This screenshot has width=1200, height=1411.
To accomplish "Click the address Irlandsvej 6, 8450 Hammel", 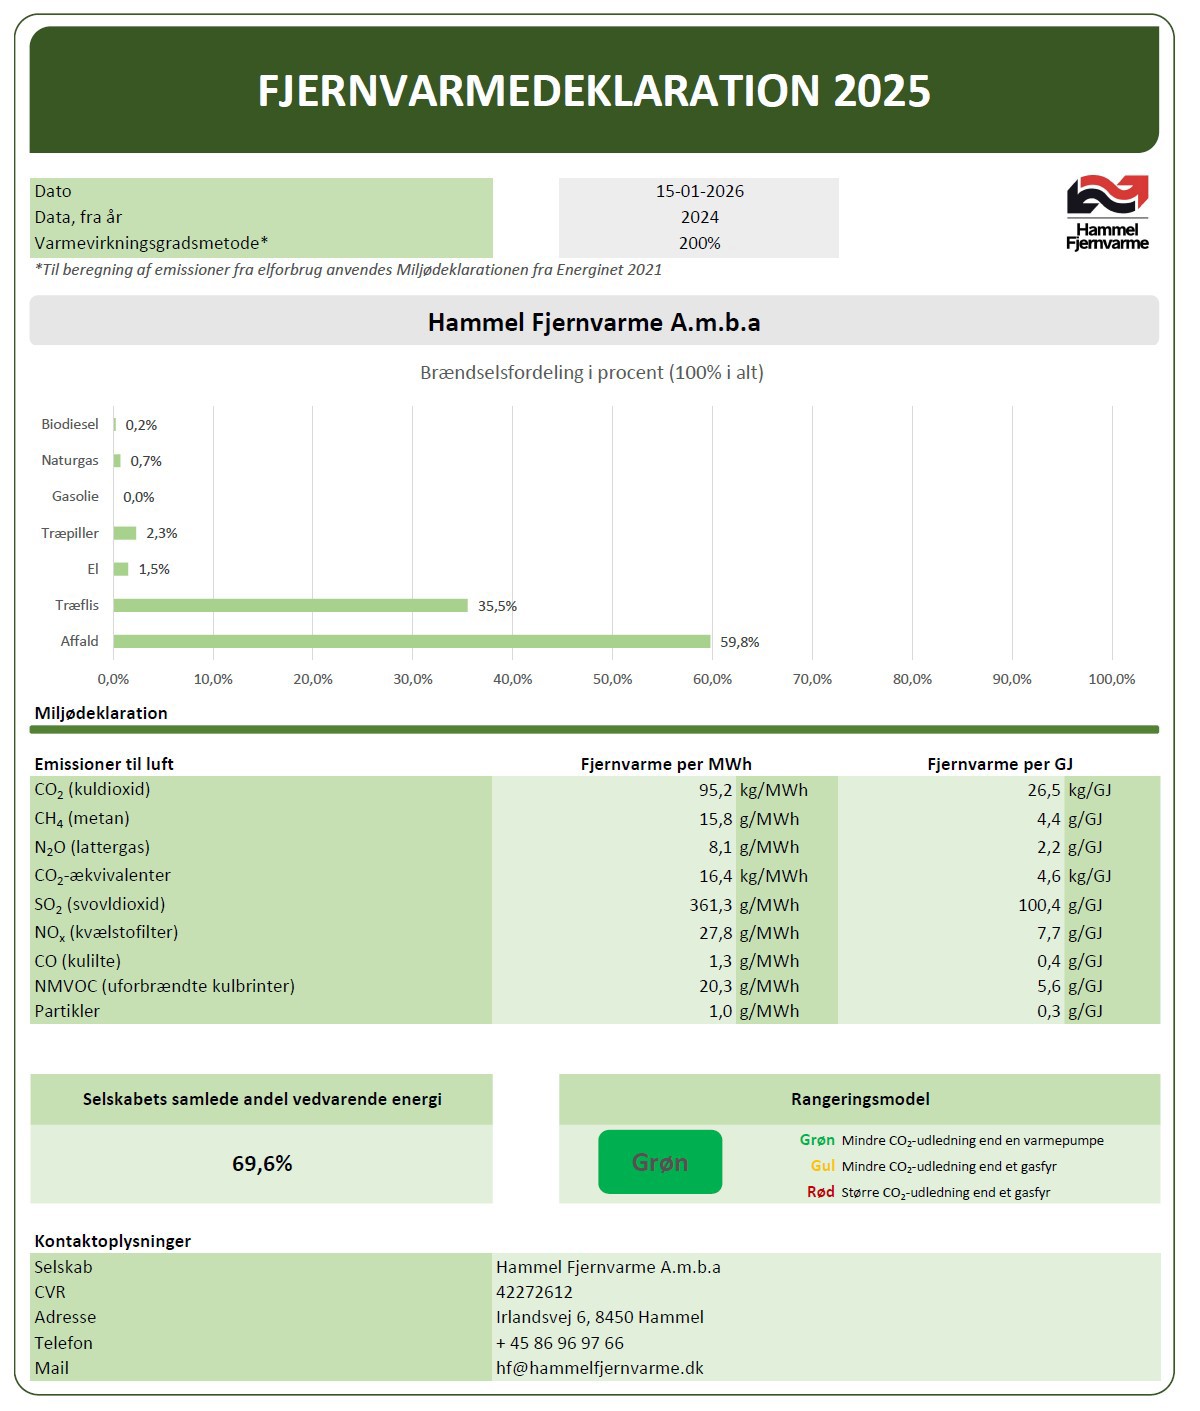I will pos(600,1317).
